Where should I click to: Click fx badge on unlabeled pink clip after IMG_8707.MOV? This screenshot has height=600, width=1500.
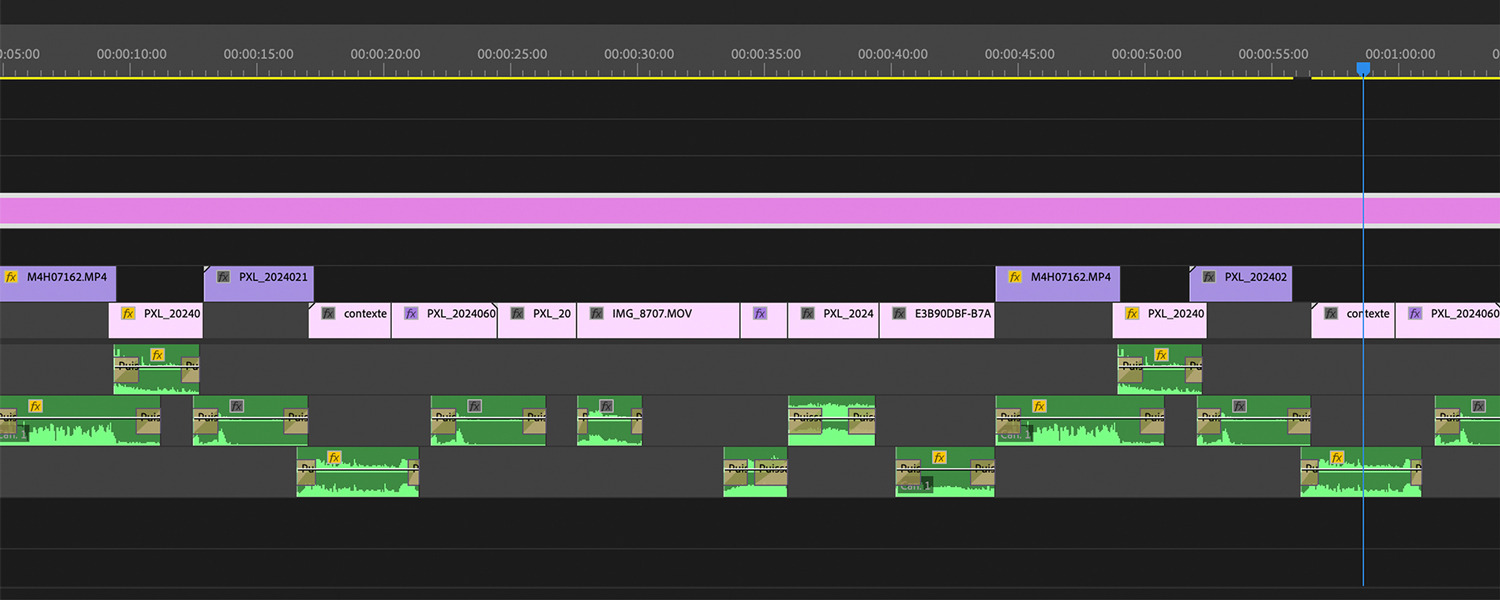(x=760, y=314)
